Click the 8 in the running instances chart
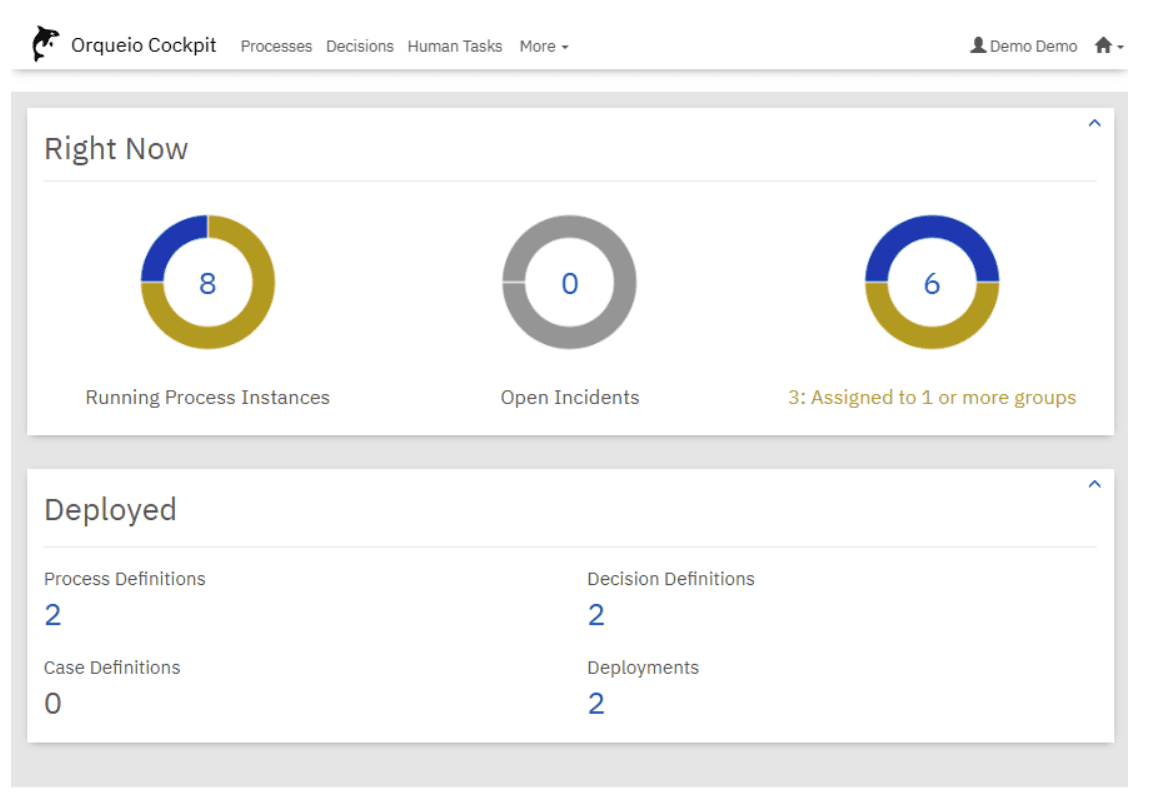 point(207,284)
